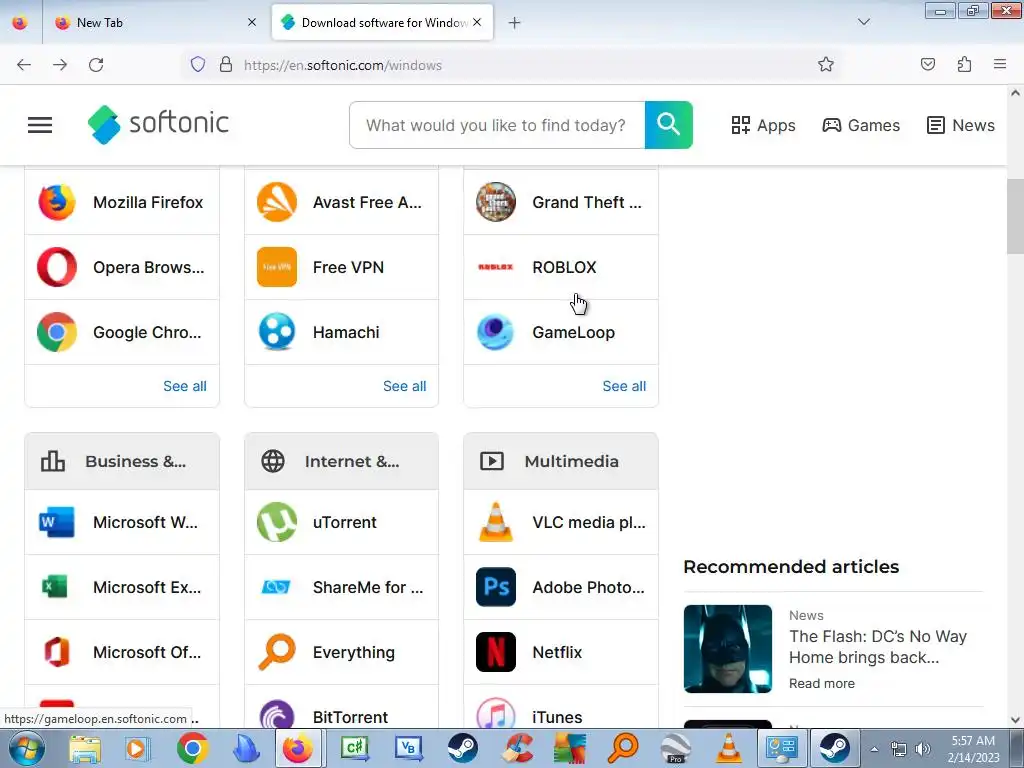
Task: Click the Mozilla Firefox app icon
Action: click(x=57, y=202)
